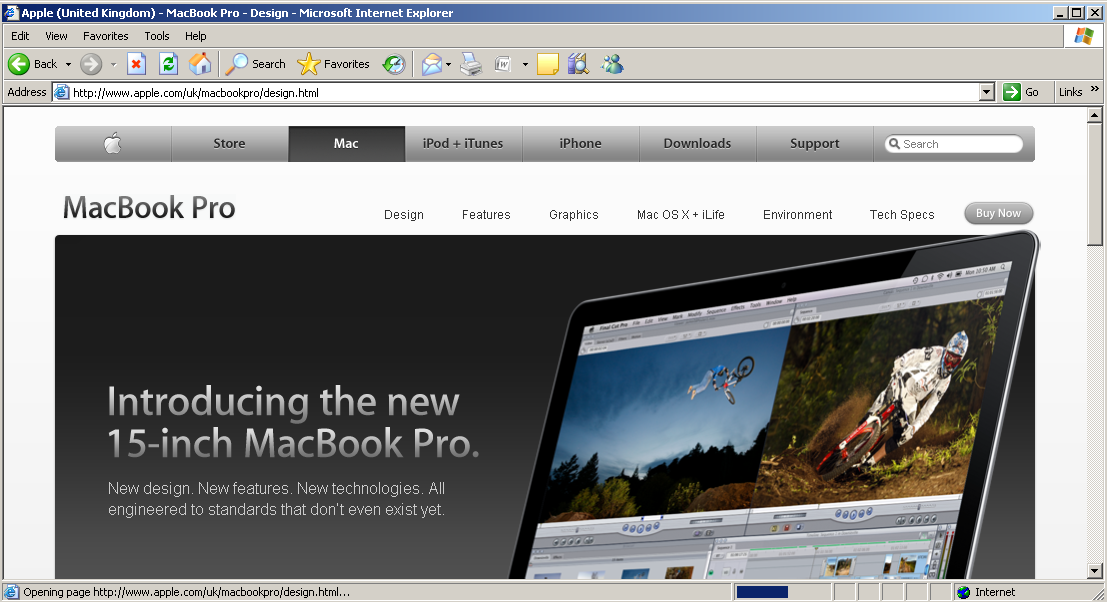Click the Mail envelope icon
This screenshot has width=1107, height=602.
point(431,64)
